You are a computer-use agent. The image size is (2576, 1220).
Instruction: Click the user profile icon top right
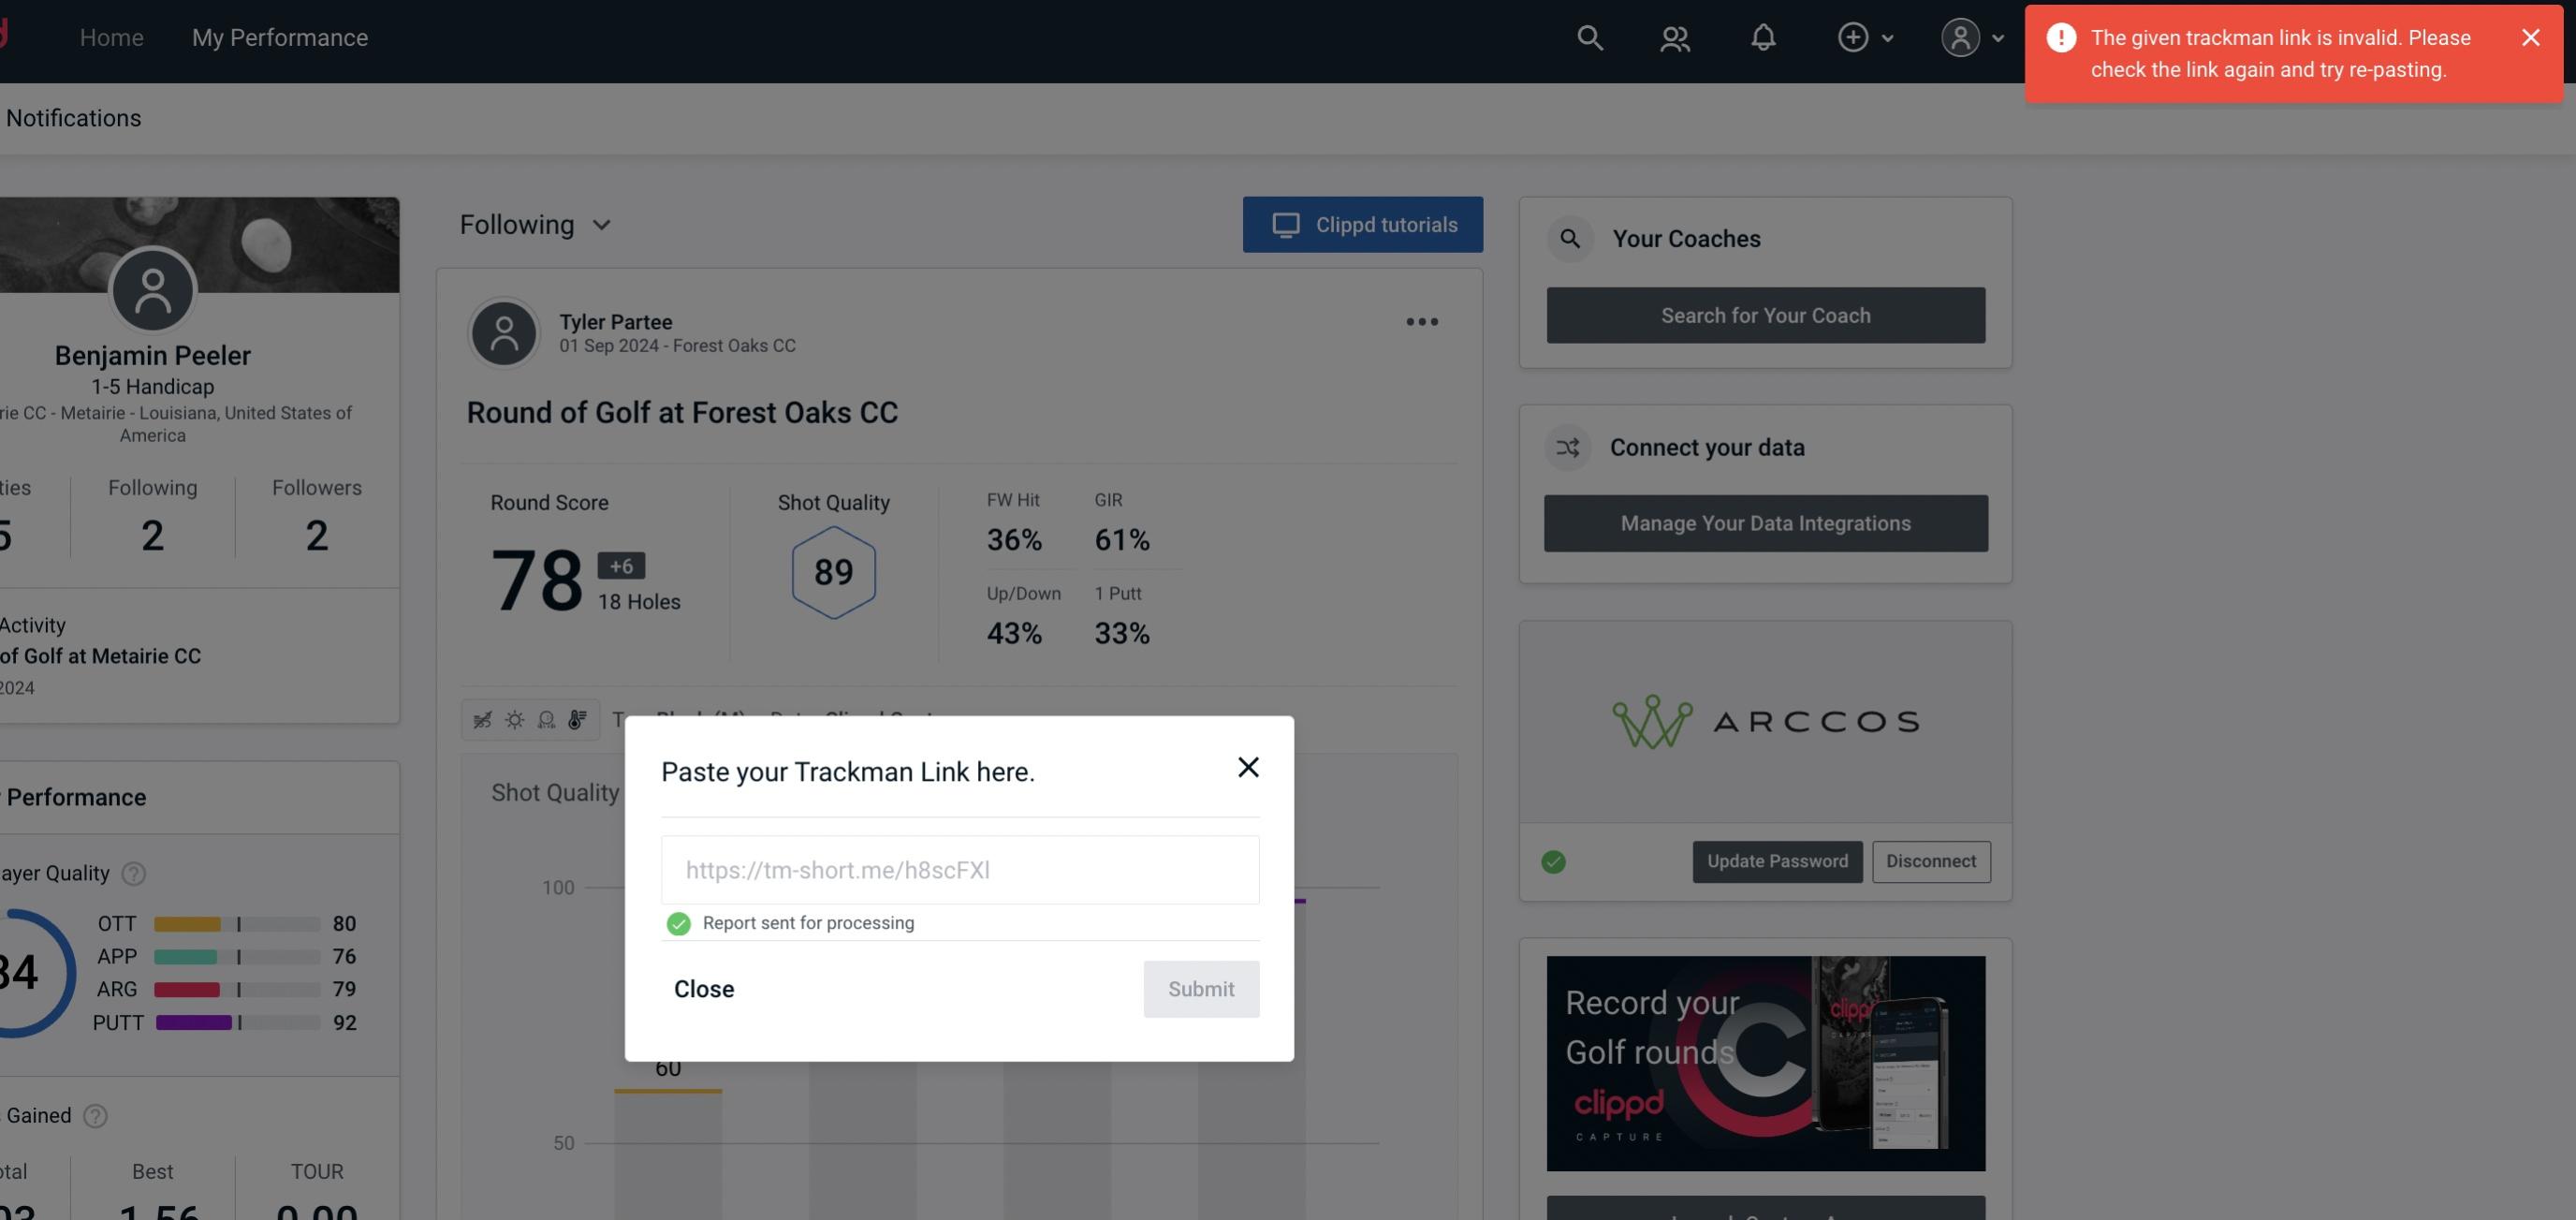click(1960, 37)
